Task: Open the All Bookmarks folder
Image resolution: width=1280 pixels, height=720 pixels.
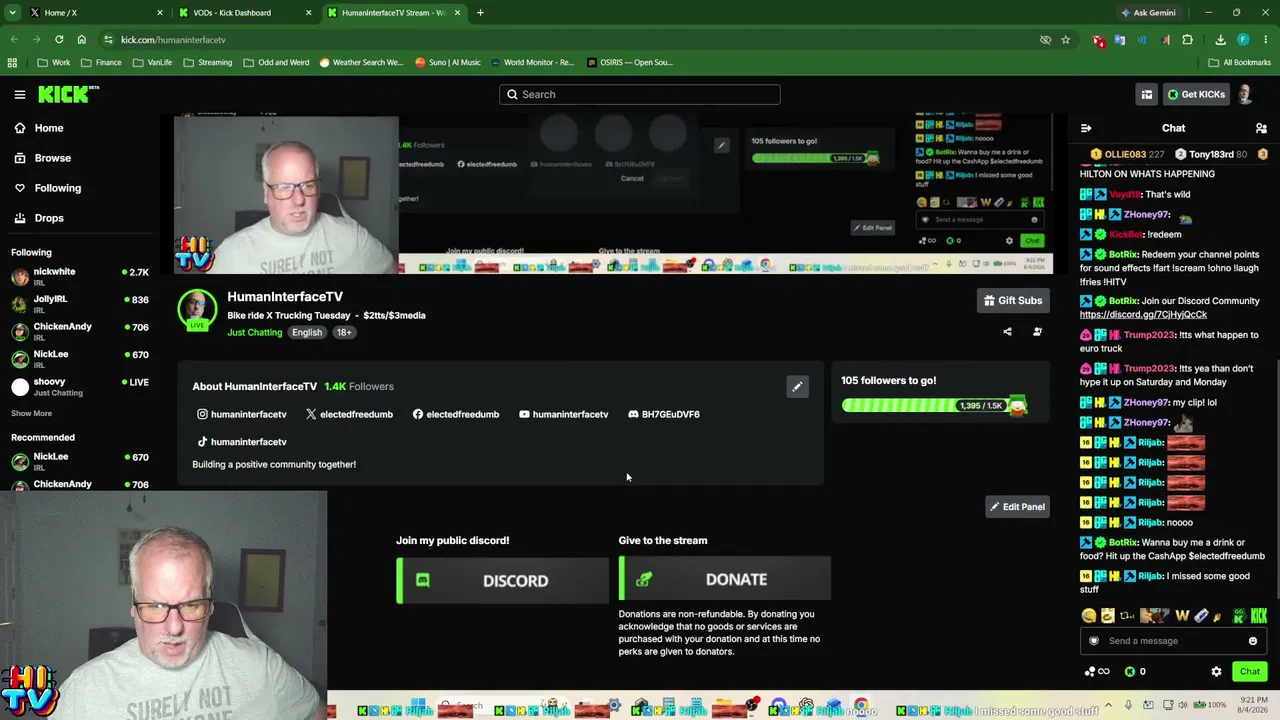Action: (1240, 63)
